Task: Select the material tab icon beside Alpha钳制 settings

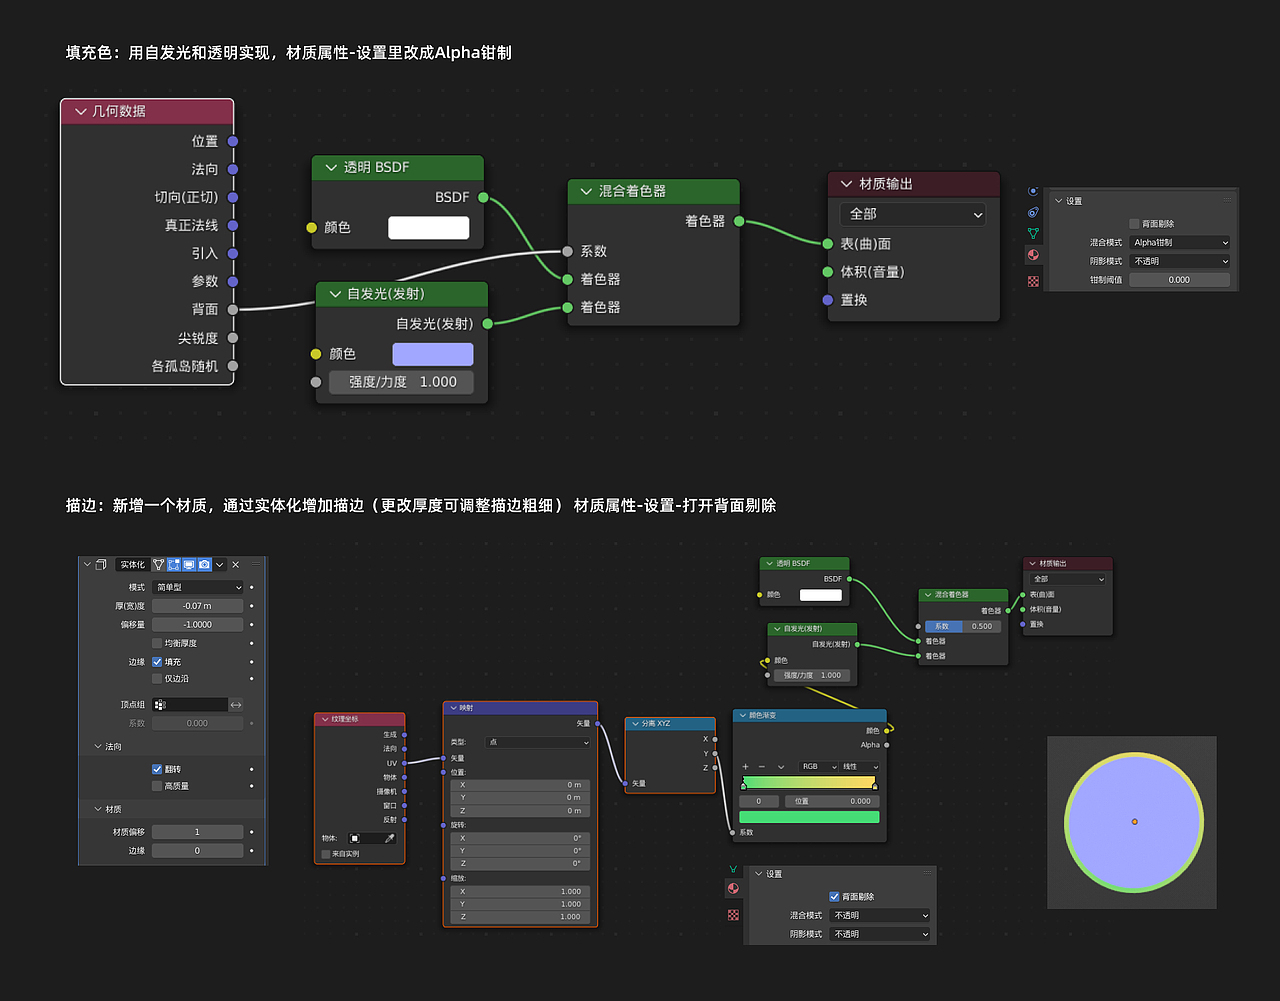Action: pyautogui.click(x=1033, y=255)
